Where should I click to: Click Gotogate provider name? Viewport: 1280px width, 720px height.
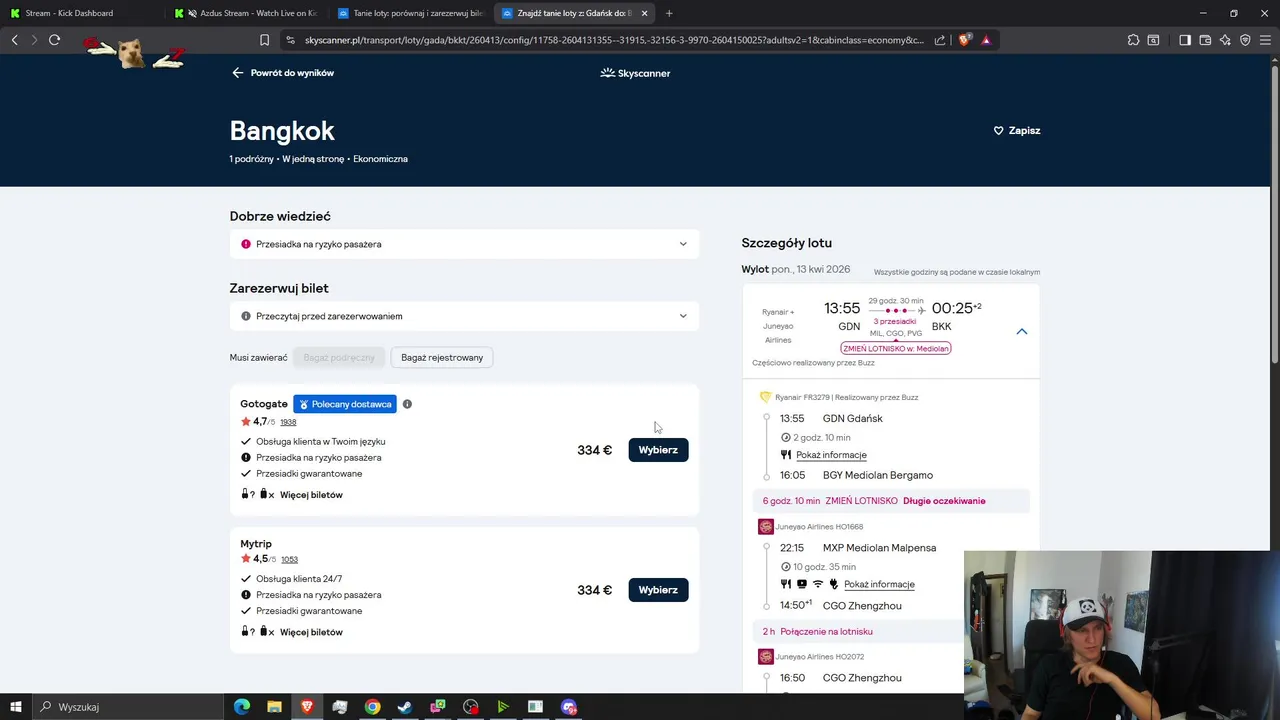click(x=263, y=404)
